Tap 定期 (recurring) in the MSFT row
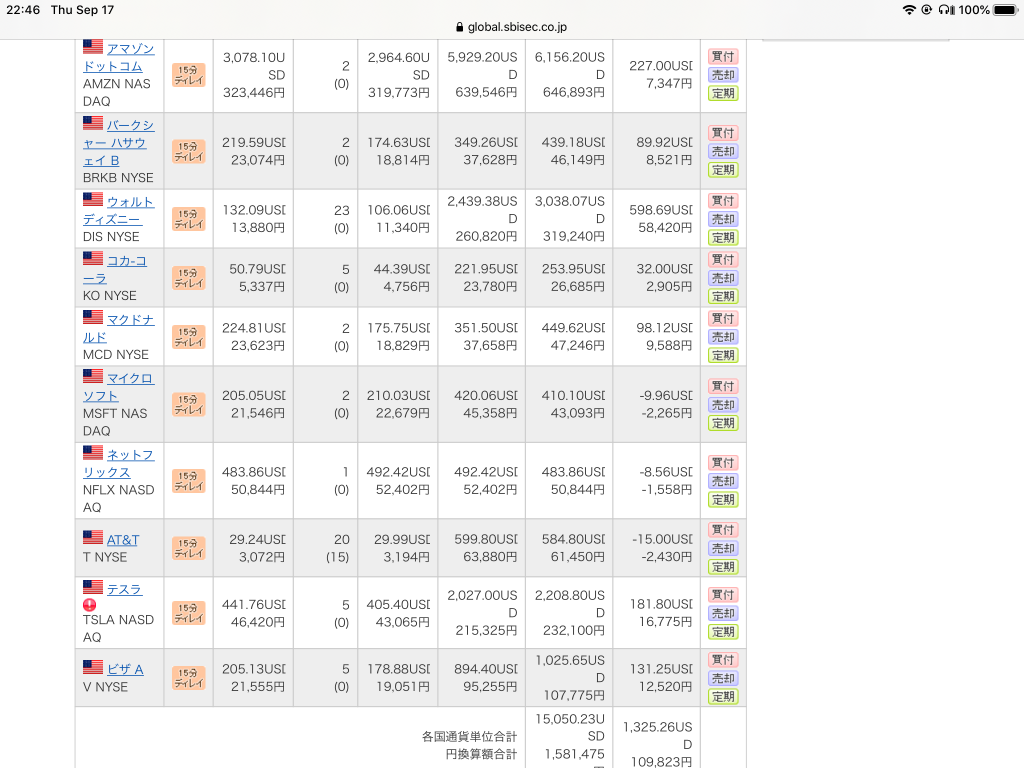Image resolution: width=1024 pixels, height=768 pixels. [723, 423]
